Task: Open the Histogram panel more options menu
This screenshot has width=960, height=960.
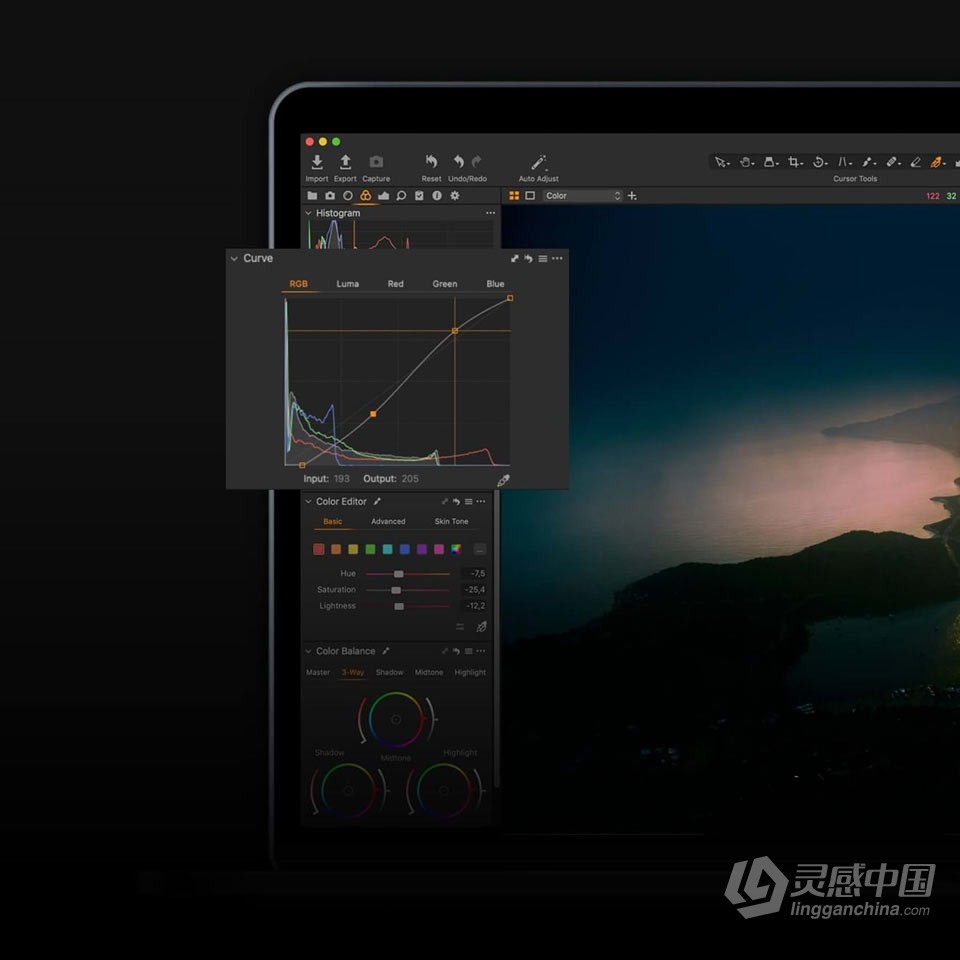Action: point(490,213)
